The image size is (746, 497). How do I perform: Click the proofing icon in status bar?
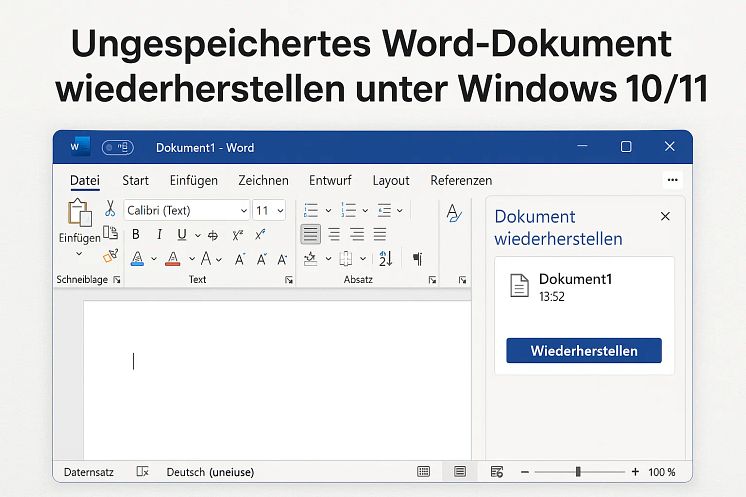pos(142,472)
